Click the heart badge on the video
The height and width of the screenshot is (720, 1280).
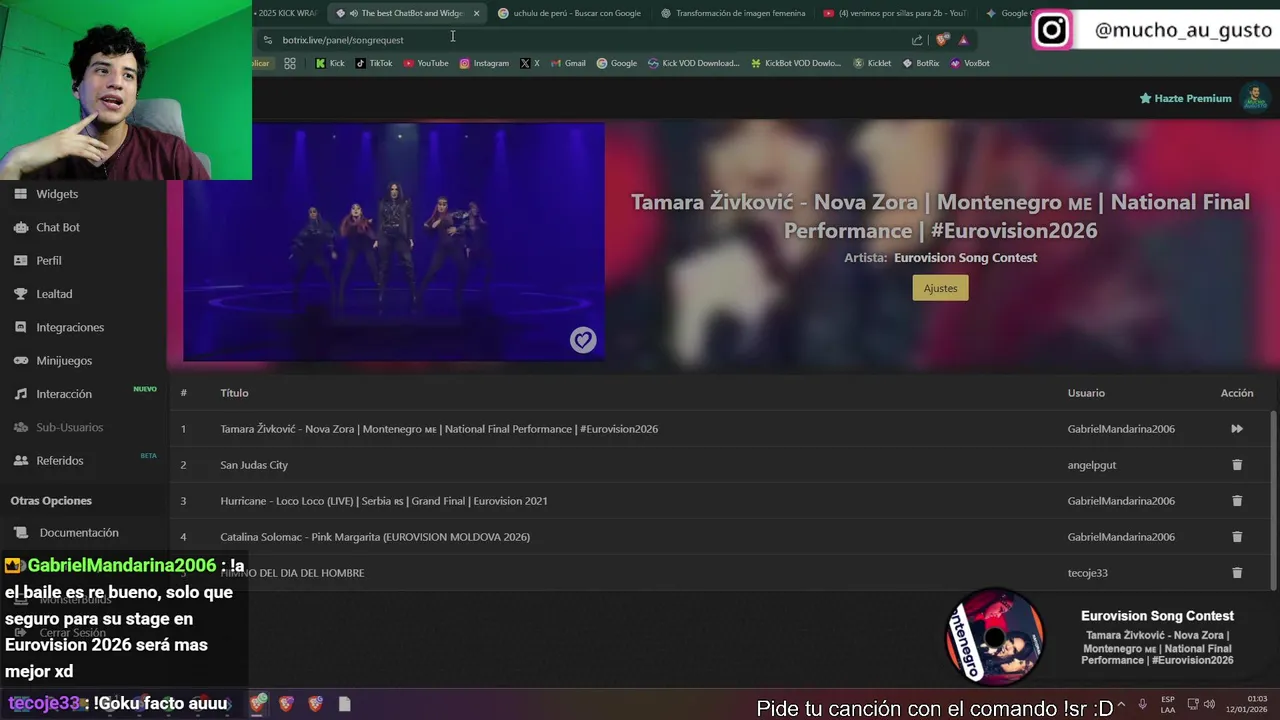583,340
